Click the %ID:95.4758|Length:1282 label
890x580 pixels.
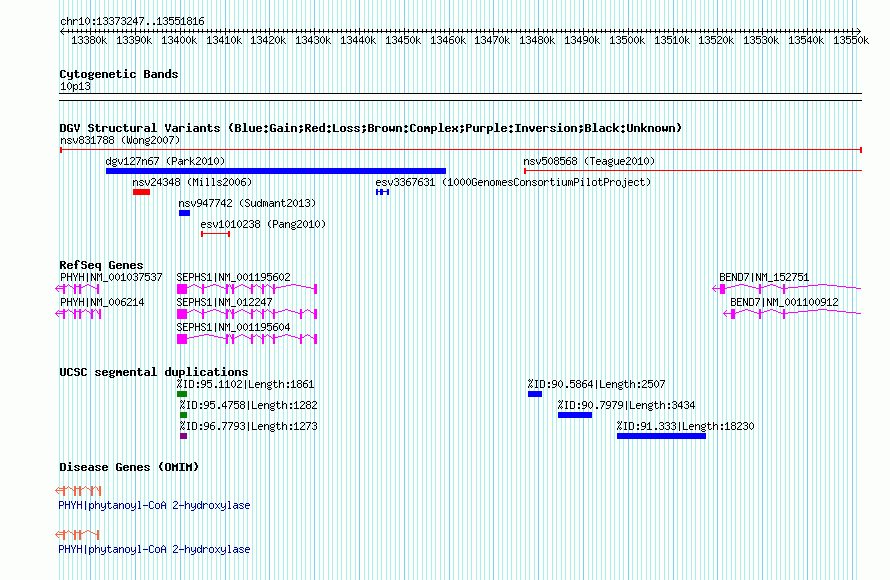249,405
